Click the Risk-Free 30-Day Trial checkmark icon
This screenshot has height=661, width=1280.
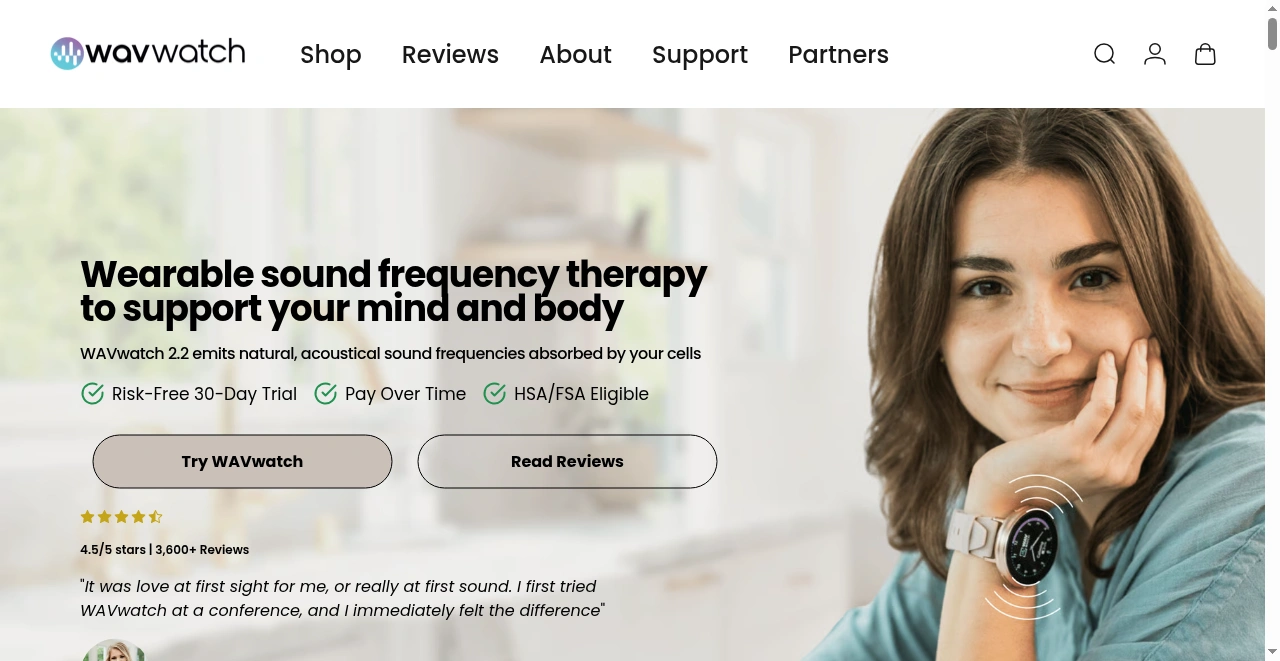click(x=92, y=394)
